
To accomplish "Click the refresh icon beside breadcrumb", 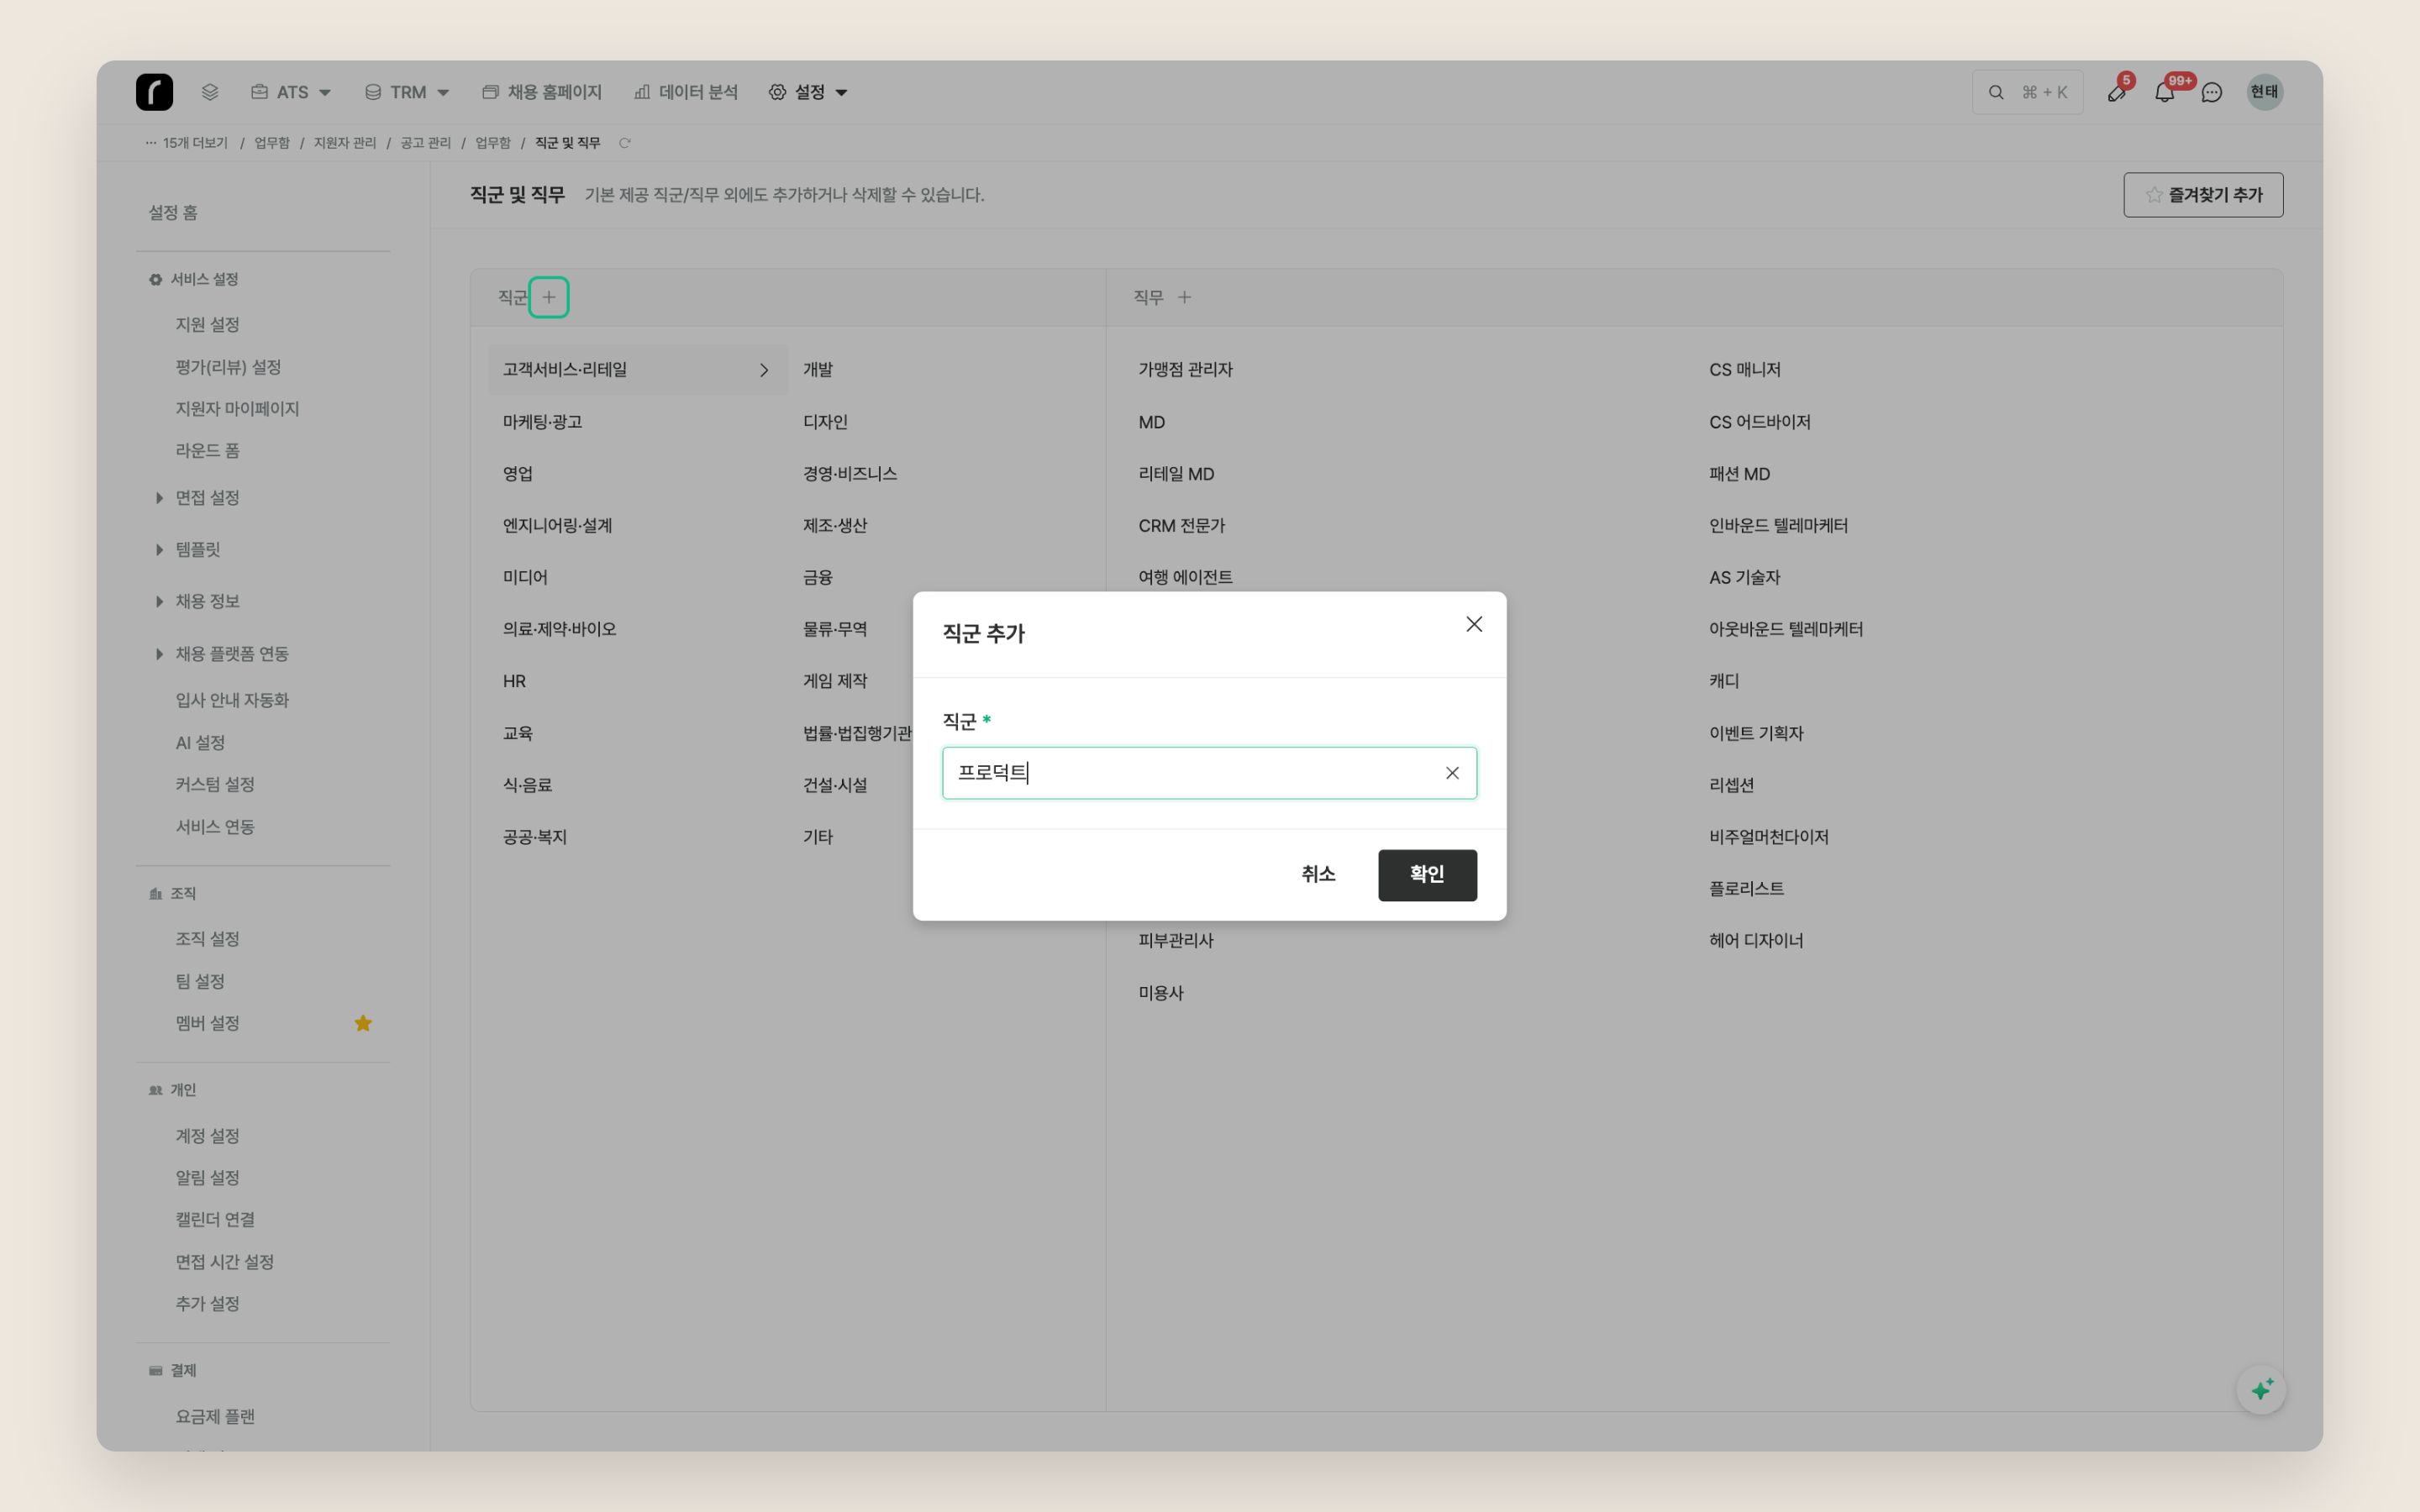I will (625, 143).
